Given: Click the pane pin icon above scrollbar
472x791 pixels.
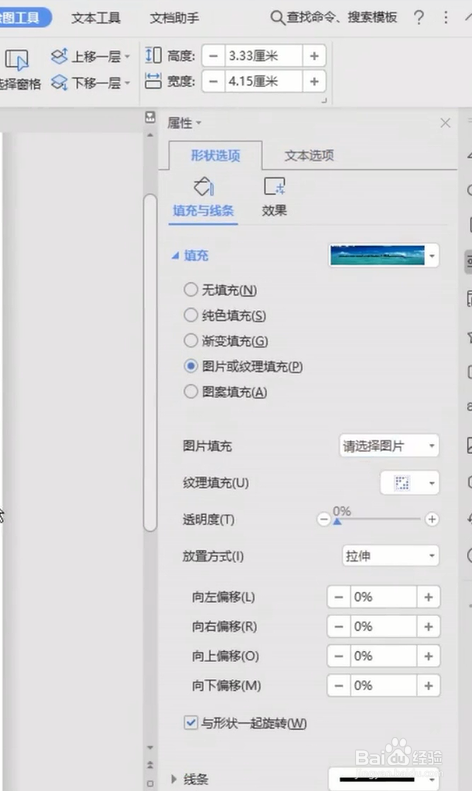Looking at the screenshot, I should pos(150,117).
